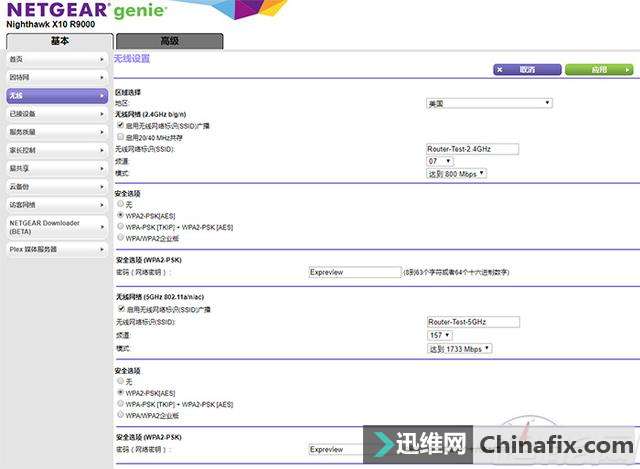The height and width of the screenshot is (469, 640).
Task: Switch to the 高级 tab
Action: (169, 41)
